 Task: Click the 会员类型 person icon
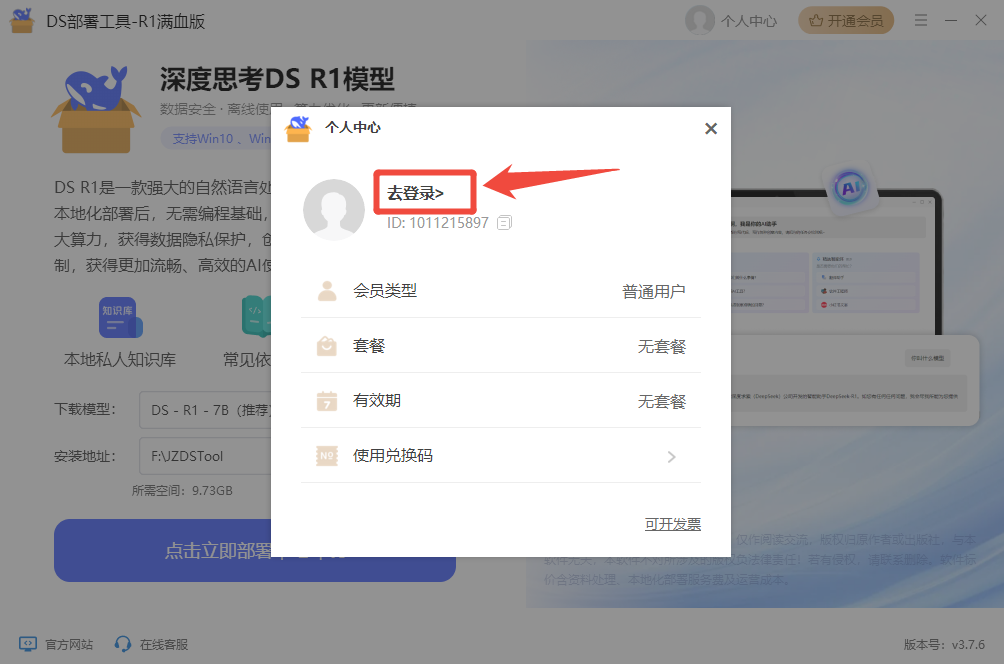coord(327,291)
